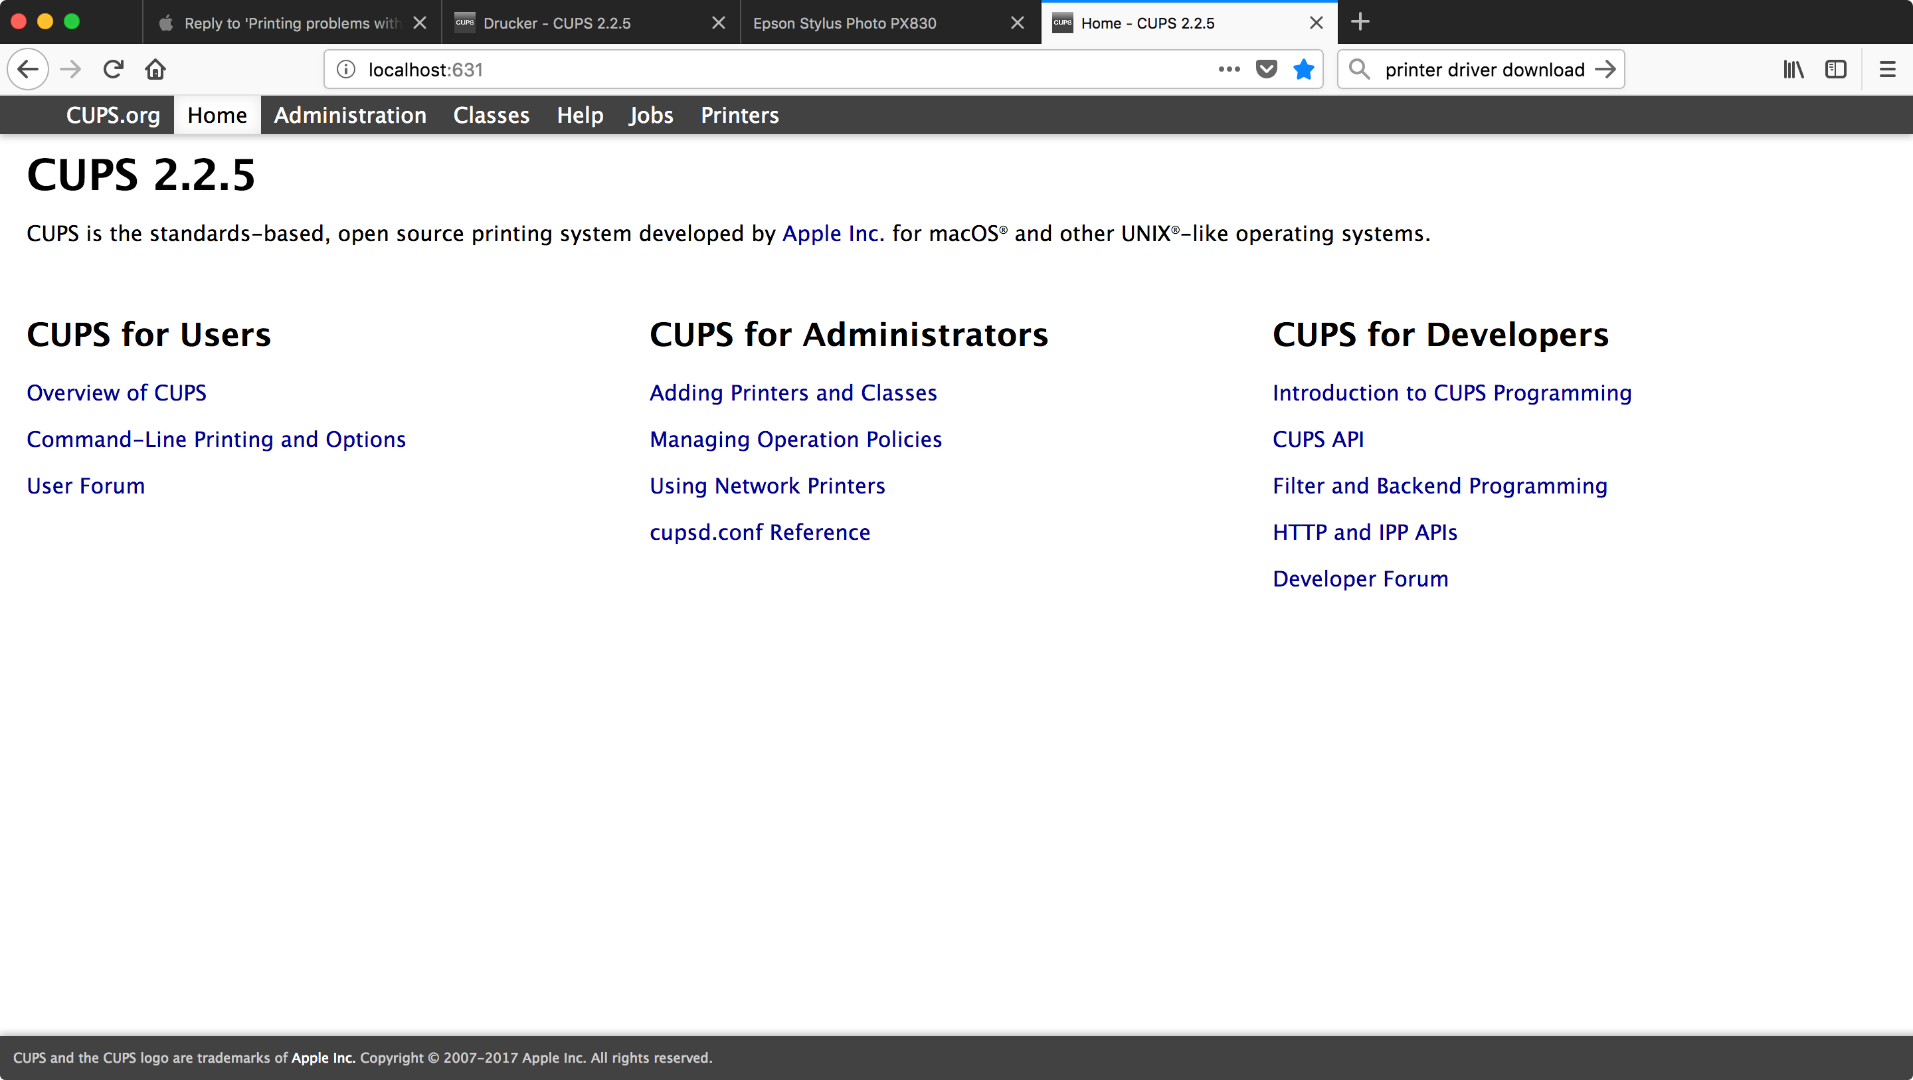
Task: Open Filter and Backend Programming
Action: click(x=1440, y=486)
